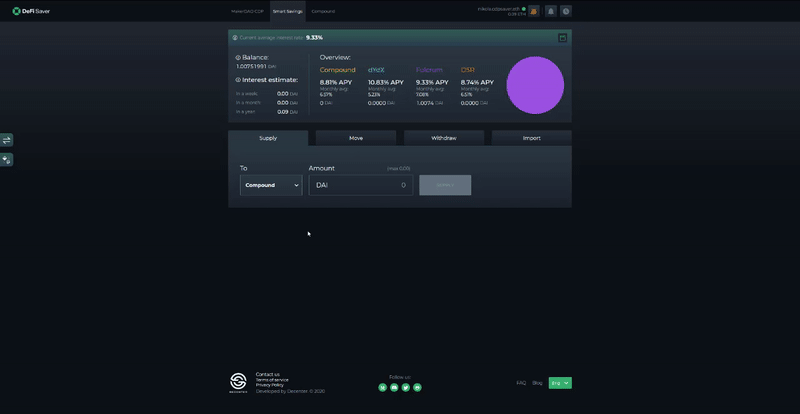Open the Terms of service link

(x=272, y=380)
